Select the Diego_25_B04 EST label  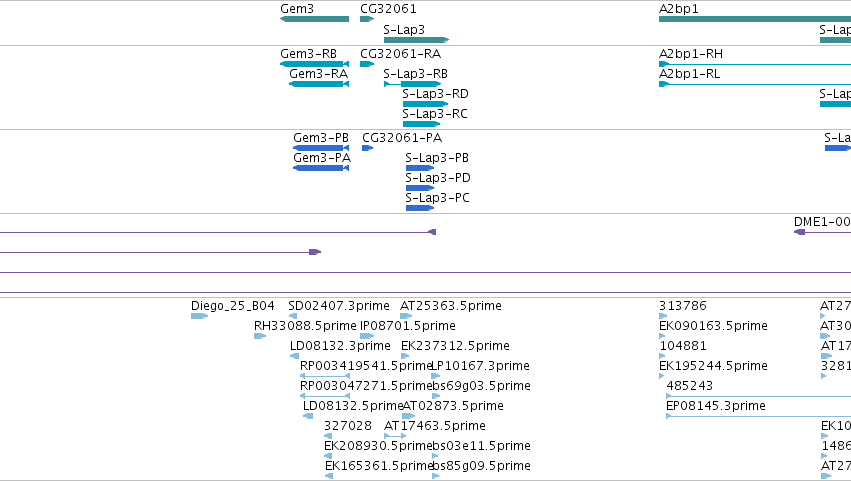232,306
